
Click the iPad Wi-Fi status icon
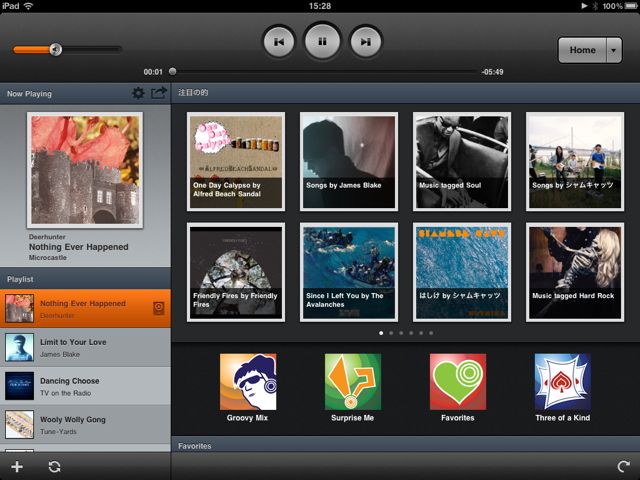tap(29, 6)
